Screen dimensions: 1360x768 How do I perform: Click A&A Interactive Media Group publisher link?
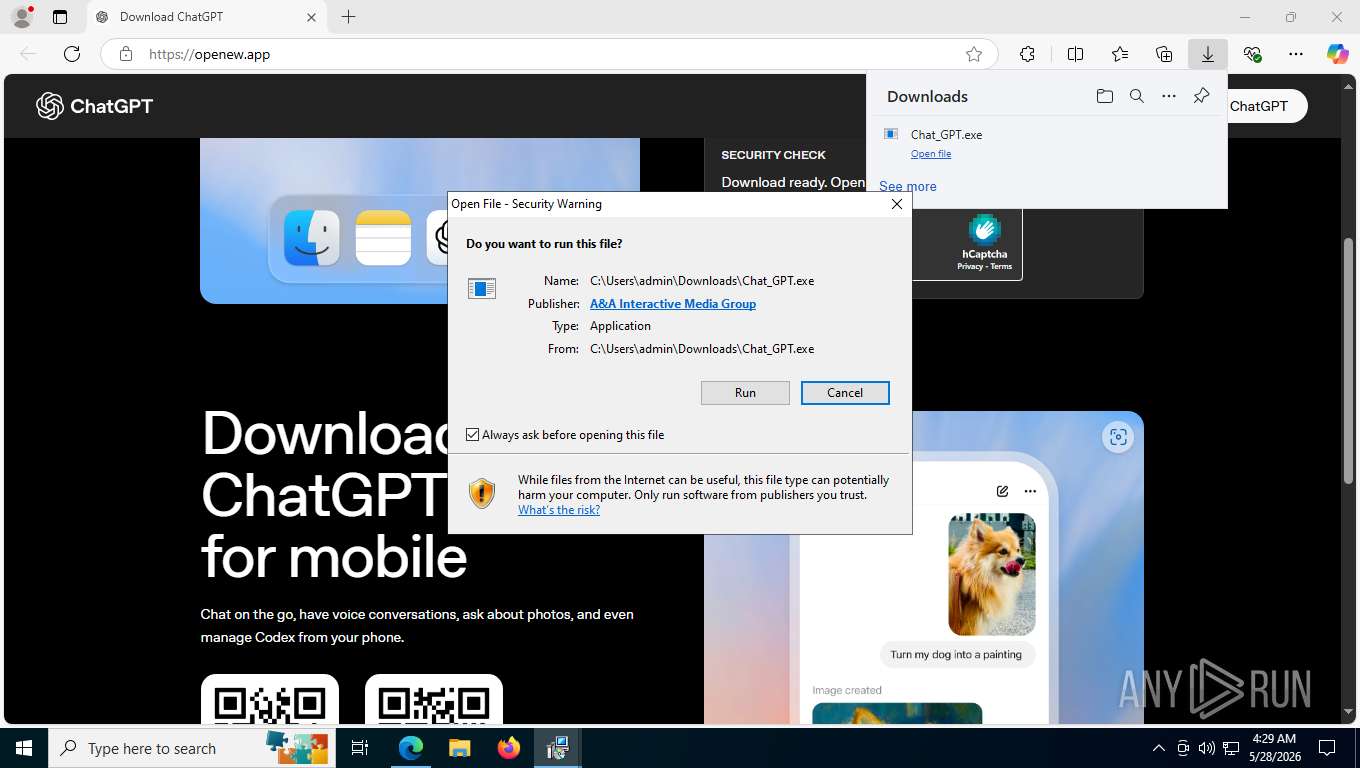pyautogui.click(x=673, y=304)
